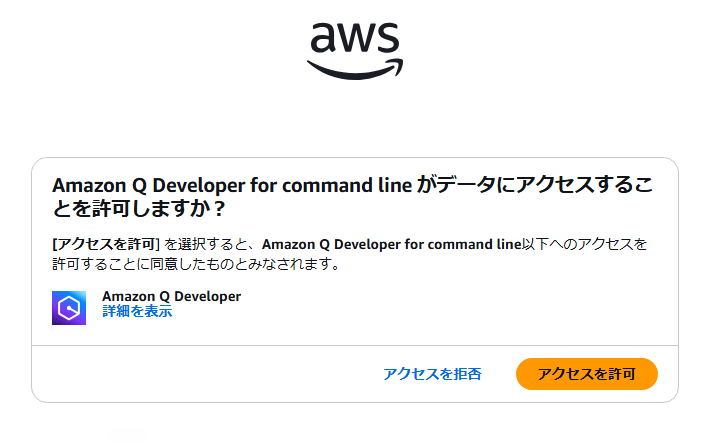The width and height of the screenshot is (705, 444).
Task: Open the 詳細を表示 link
Action: [137, 311]
